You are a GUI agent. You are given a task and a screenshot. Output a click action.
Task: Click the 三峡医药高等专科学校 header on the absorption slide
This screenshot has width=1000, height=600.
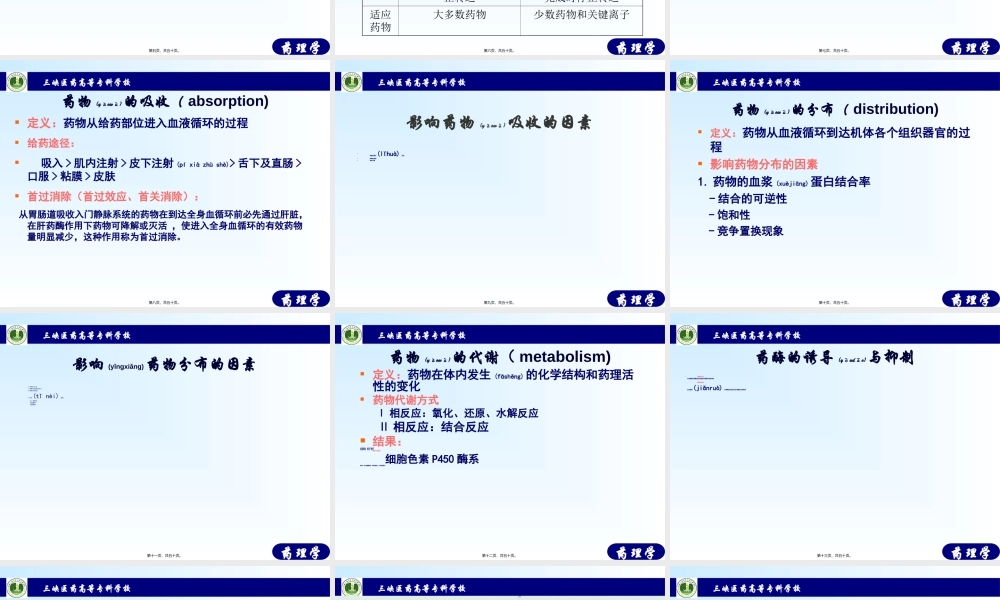[x=87, y=82]
